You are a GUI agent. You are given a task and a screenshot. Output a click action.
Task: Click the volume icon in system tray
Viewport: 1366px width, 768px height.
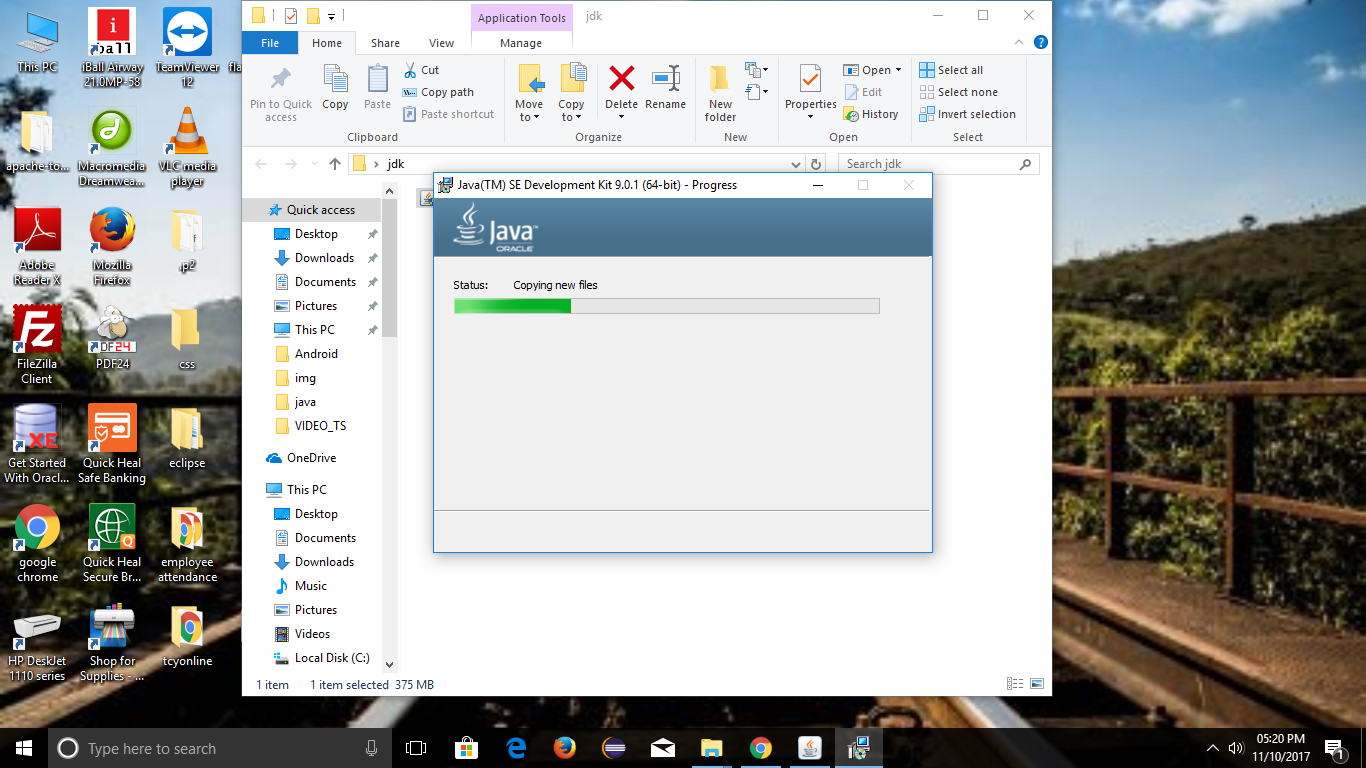1235,748
